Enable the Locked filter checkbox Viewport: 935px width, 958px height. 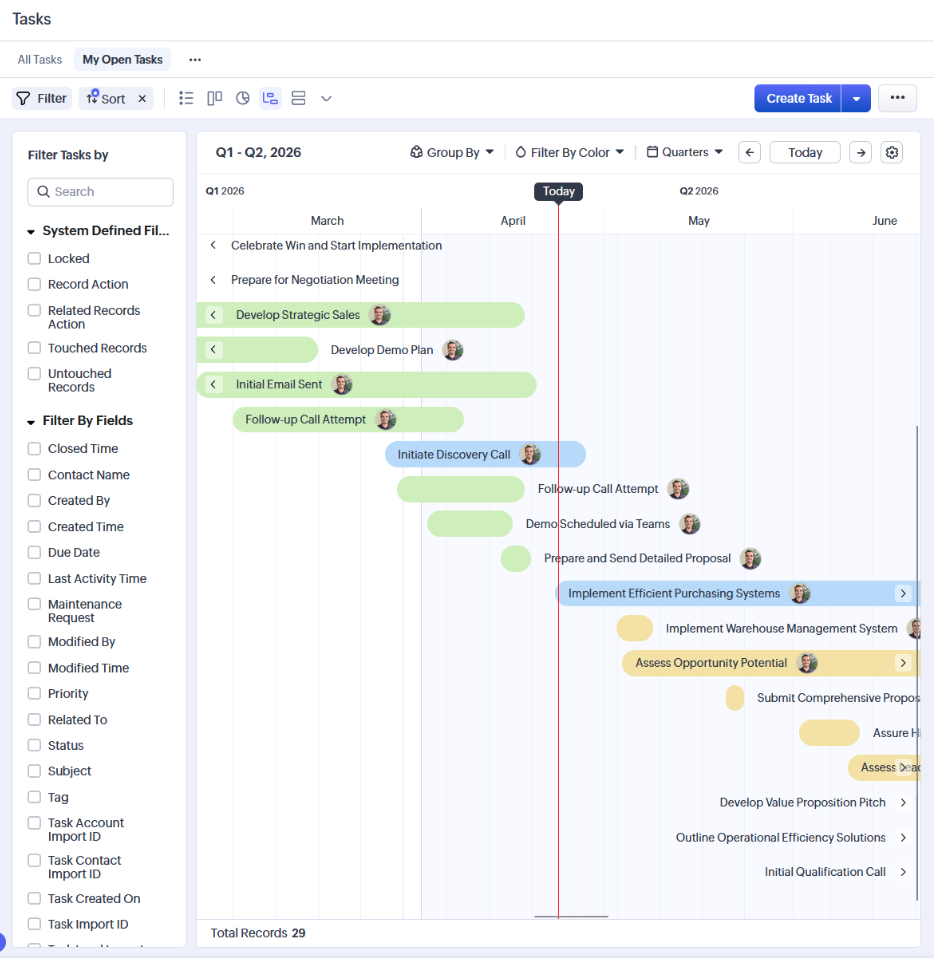[34, 259]
